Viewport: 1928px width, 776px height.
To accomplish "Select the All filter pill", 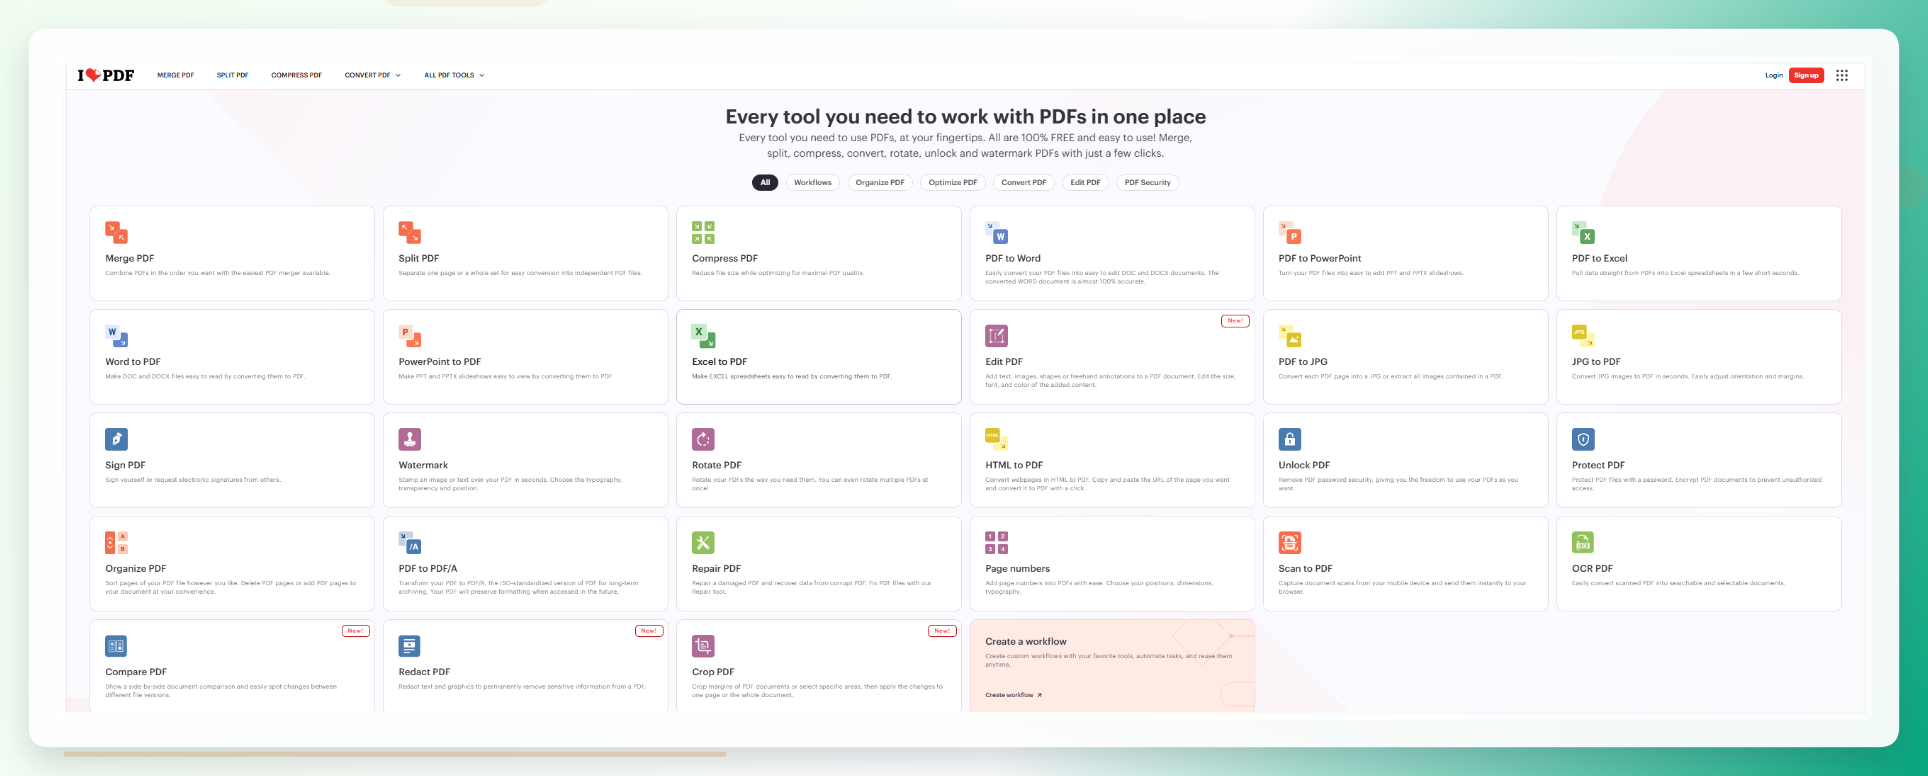I will (x=765, y=182).
